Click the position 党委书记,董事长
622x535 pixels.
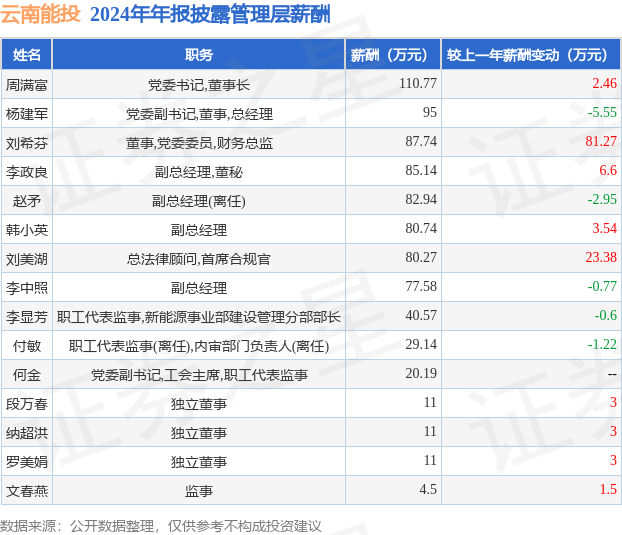[199, 84]
